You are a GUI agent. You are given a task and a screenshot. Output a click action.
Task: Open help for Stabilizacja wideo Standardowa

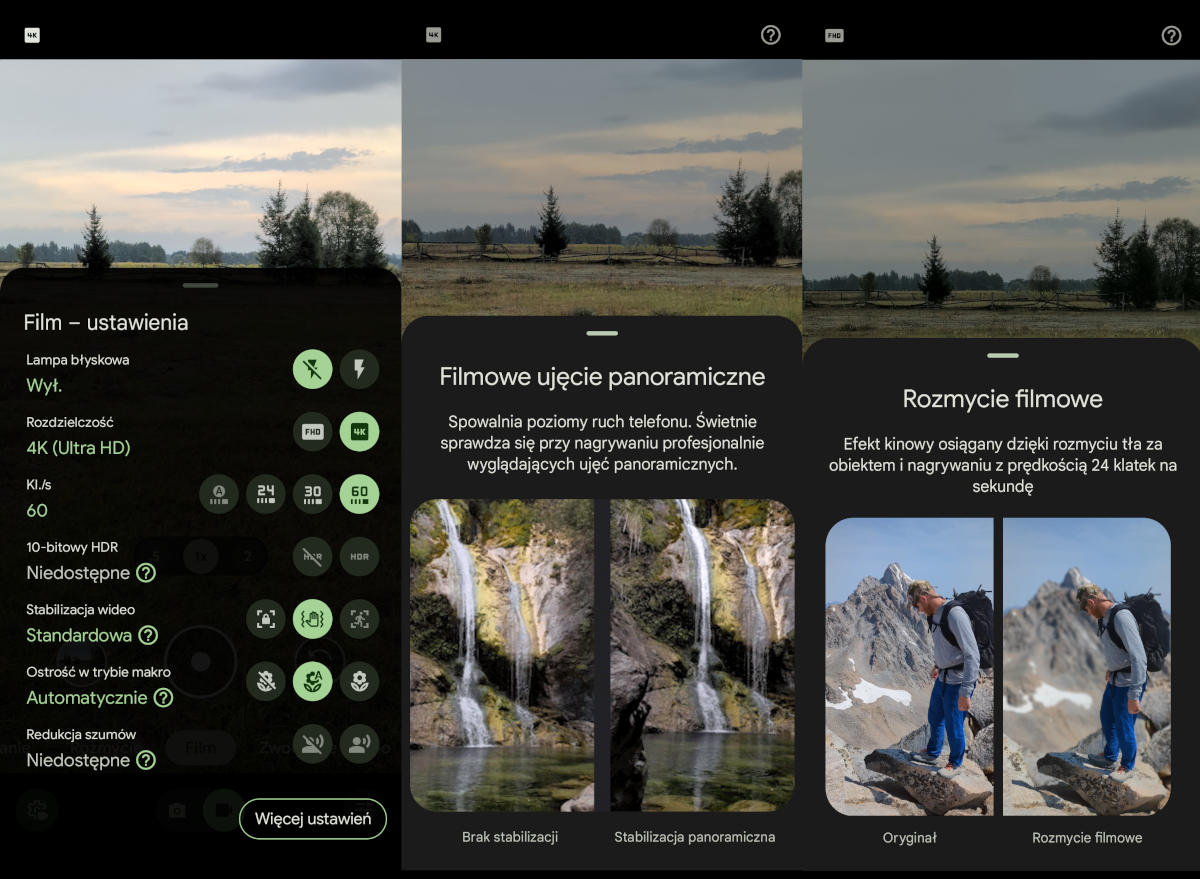click(x=148, y=635)
